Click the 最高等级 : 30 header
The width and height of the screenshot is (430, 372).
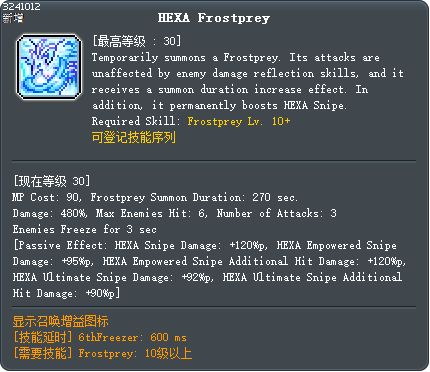click(137, 41)
